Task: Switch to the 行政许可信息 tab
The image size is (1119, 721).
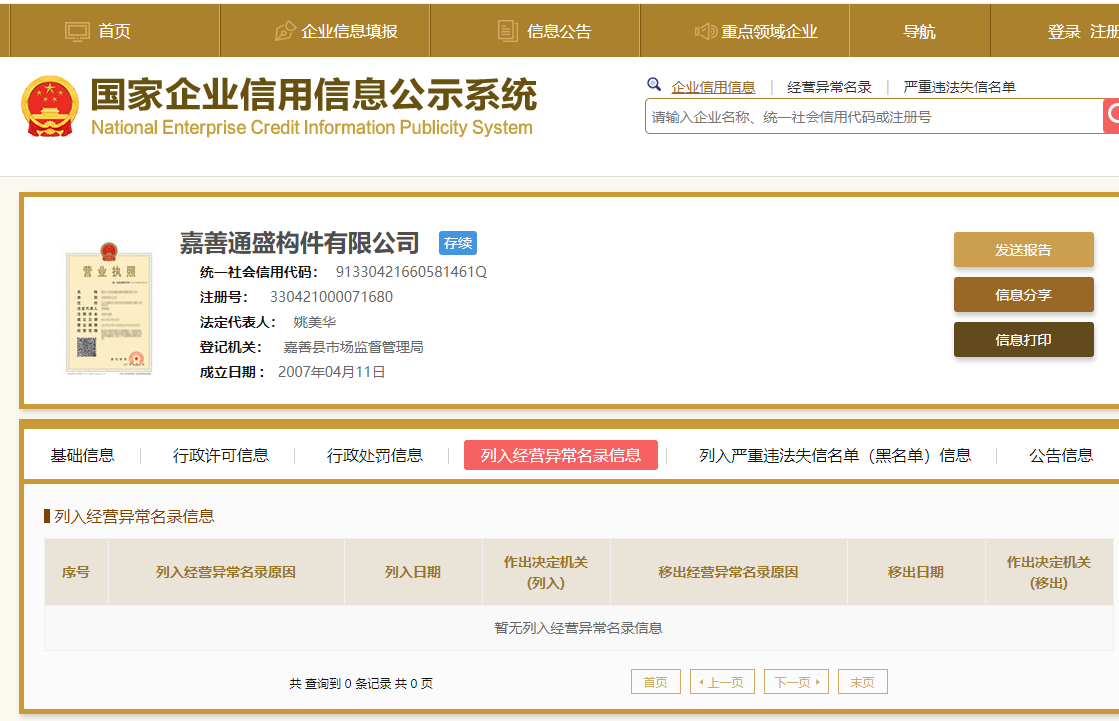Action: coord(221,455)
